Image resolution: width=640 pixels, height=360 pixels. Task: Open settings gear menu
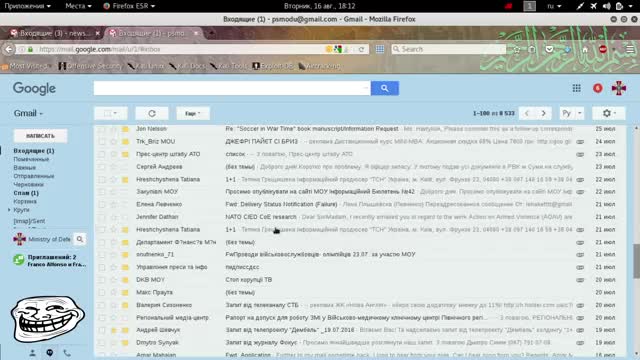[608, 113]
